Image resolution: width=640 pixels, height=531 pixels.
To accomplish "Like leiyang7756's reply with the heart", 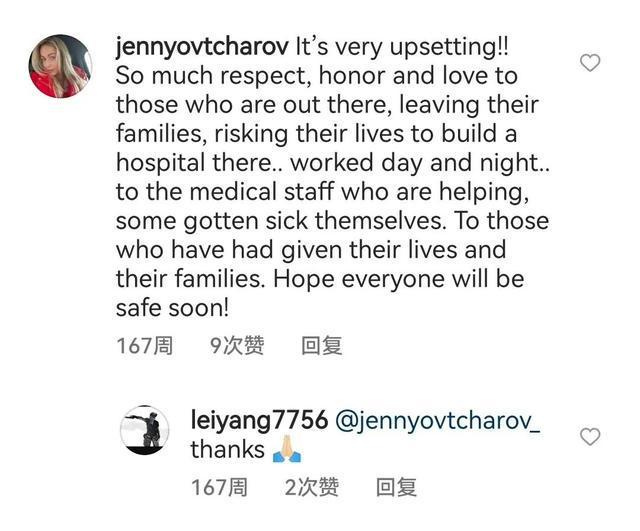I will pyautogui.click(x=590, y=436).
